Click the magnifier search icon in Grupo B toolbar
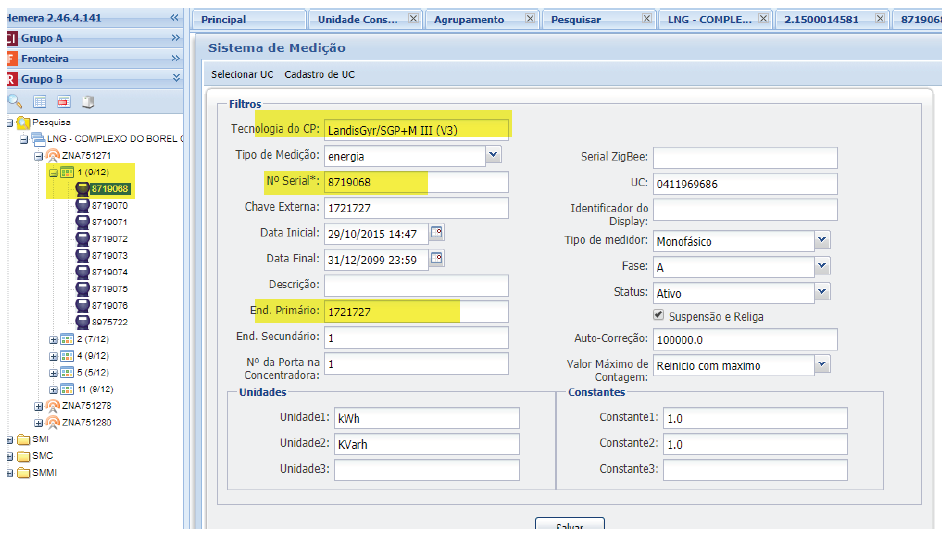The height and width of the screenshot is (534, 942). 14,101
